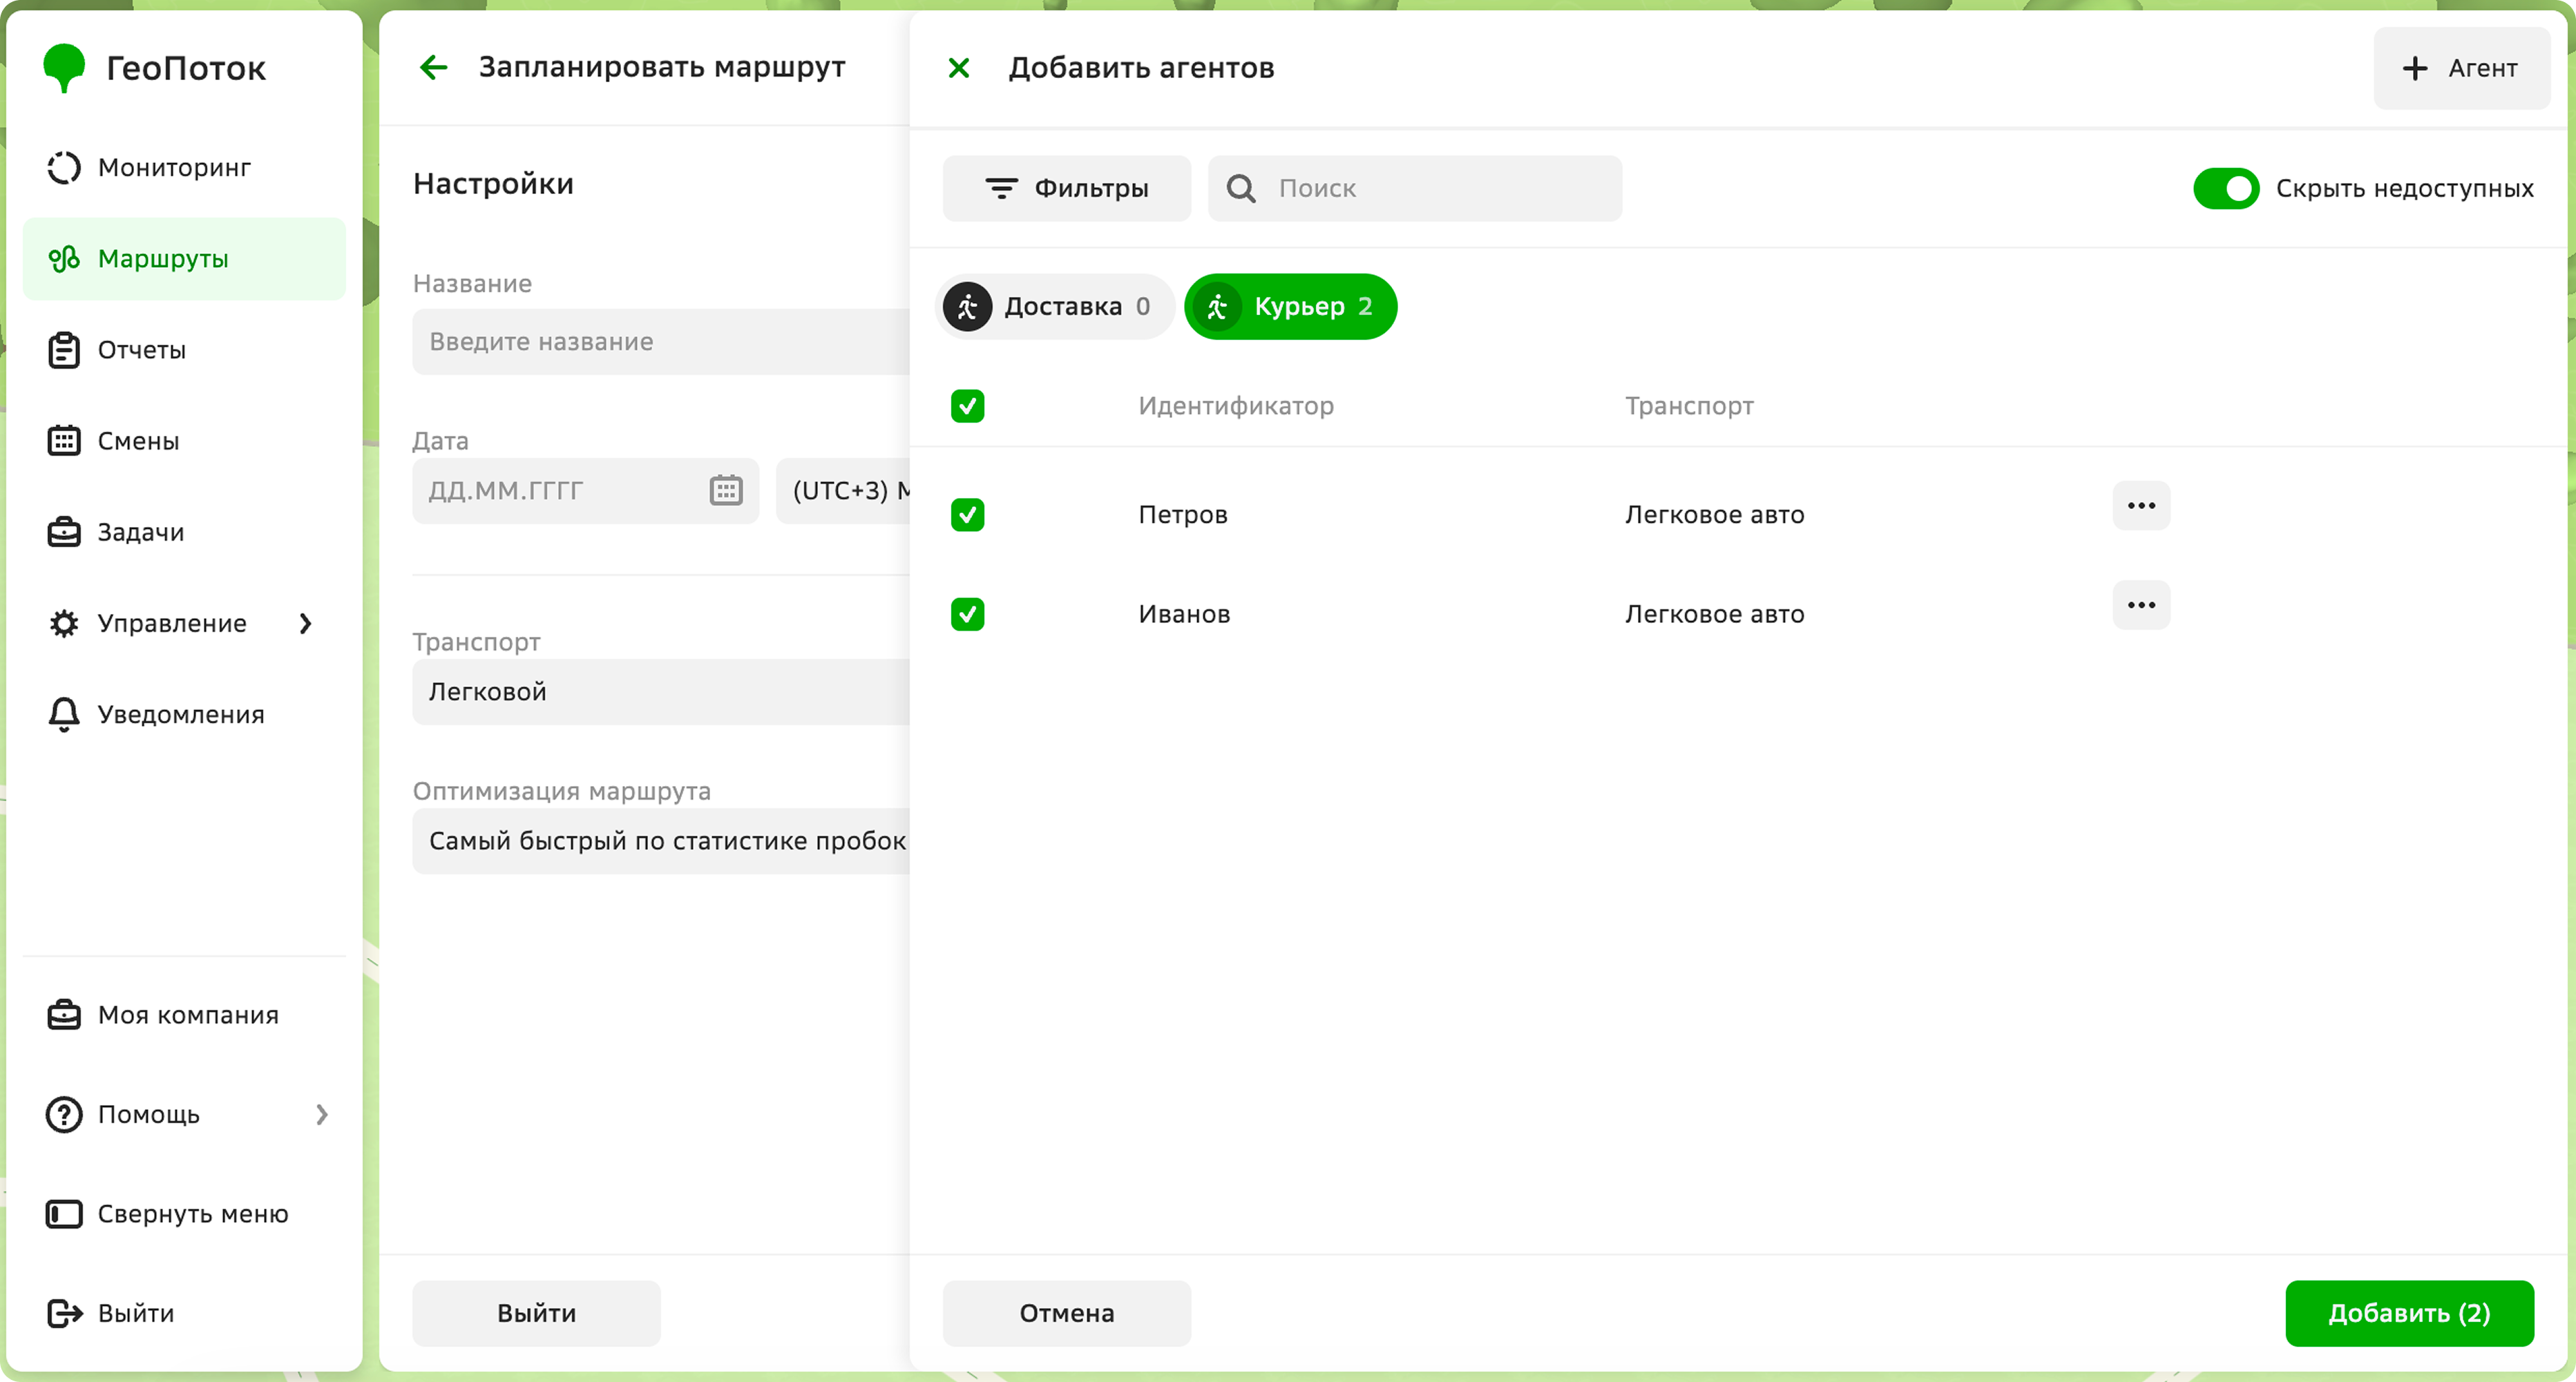Click the Поиск search field
This screenshot has width=2576, height=1382.
pyautogui.click(x=1414, y=188)
